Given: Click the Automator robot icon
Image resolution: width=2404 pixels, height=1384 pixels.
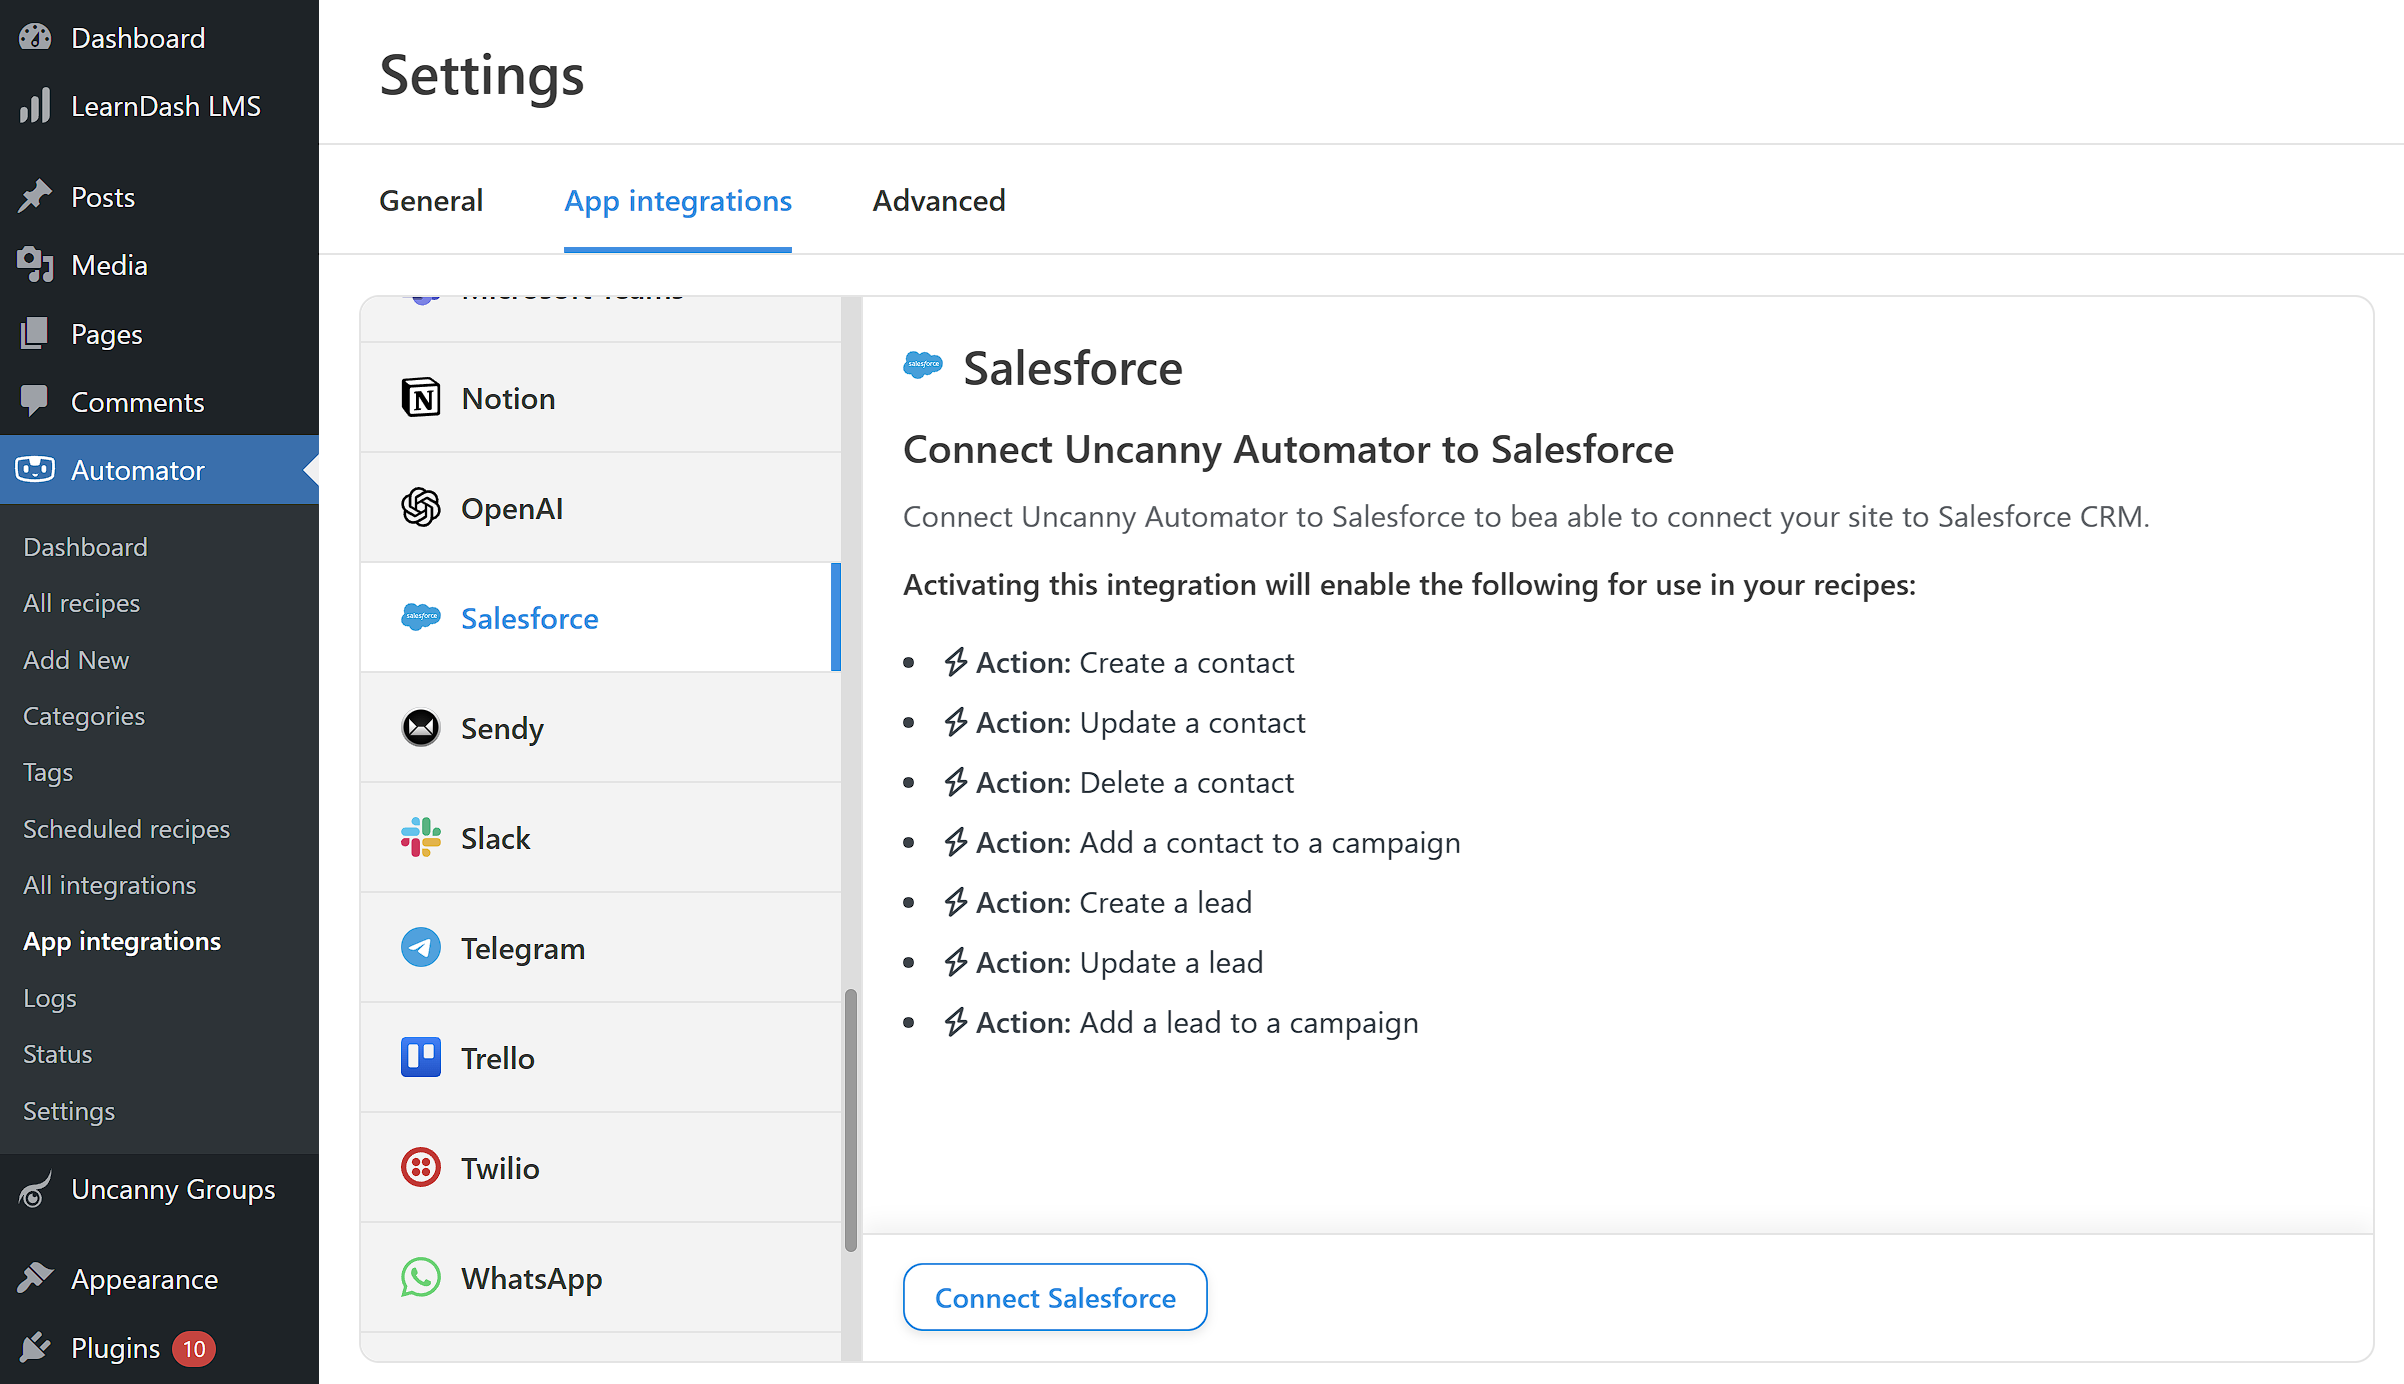Looking at the screenshot, I should tap(35, 469).
